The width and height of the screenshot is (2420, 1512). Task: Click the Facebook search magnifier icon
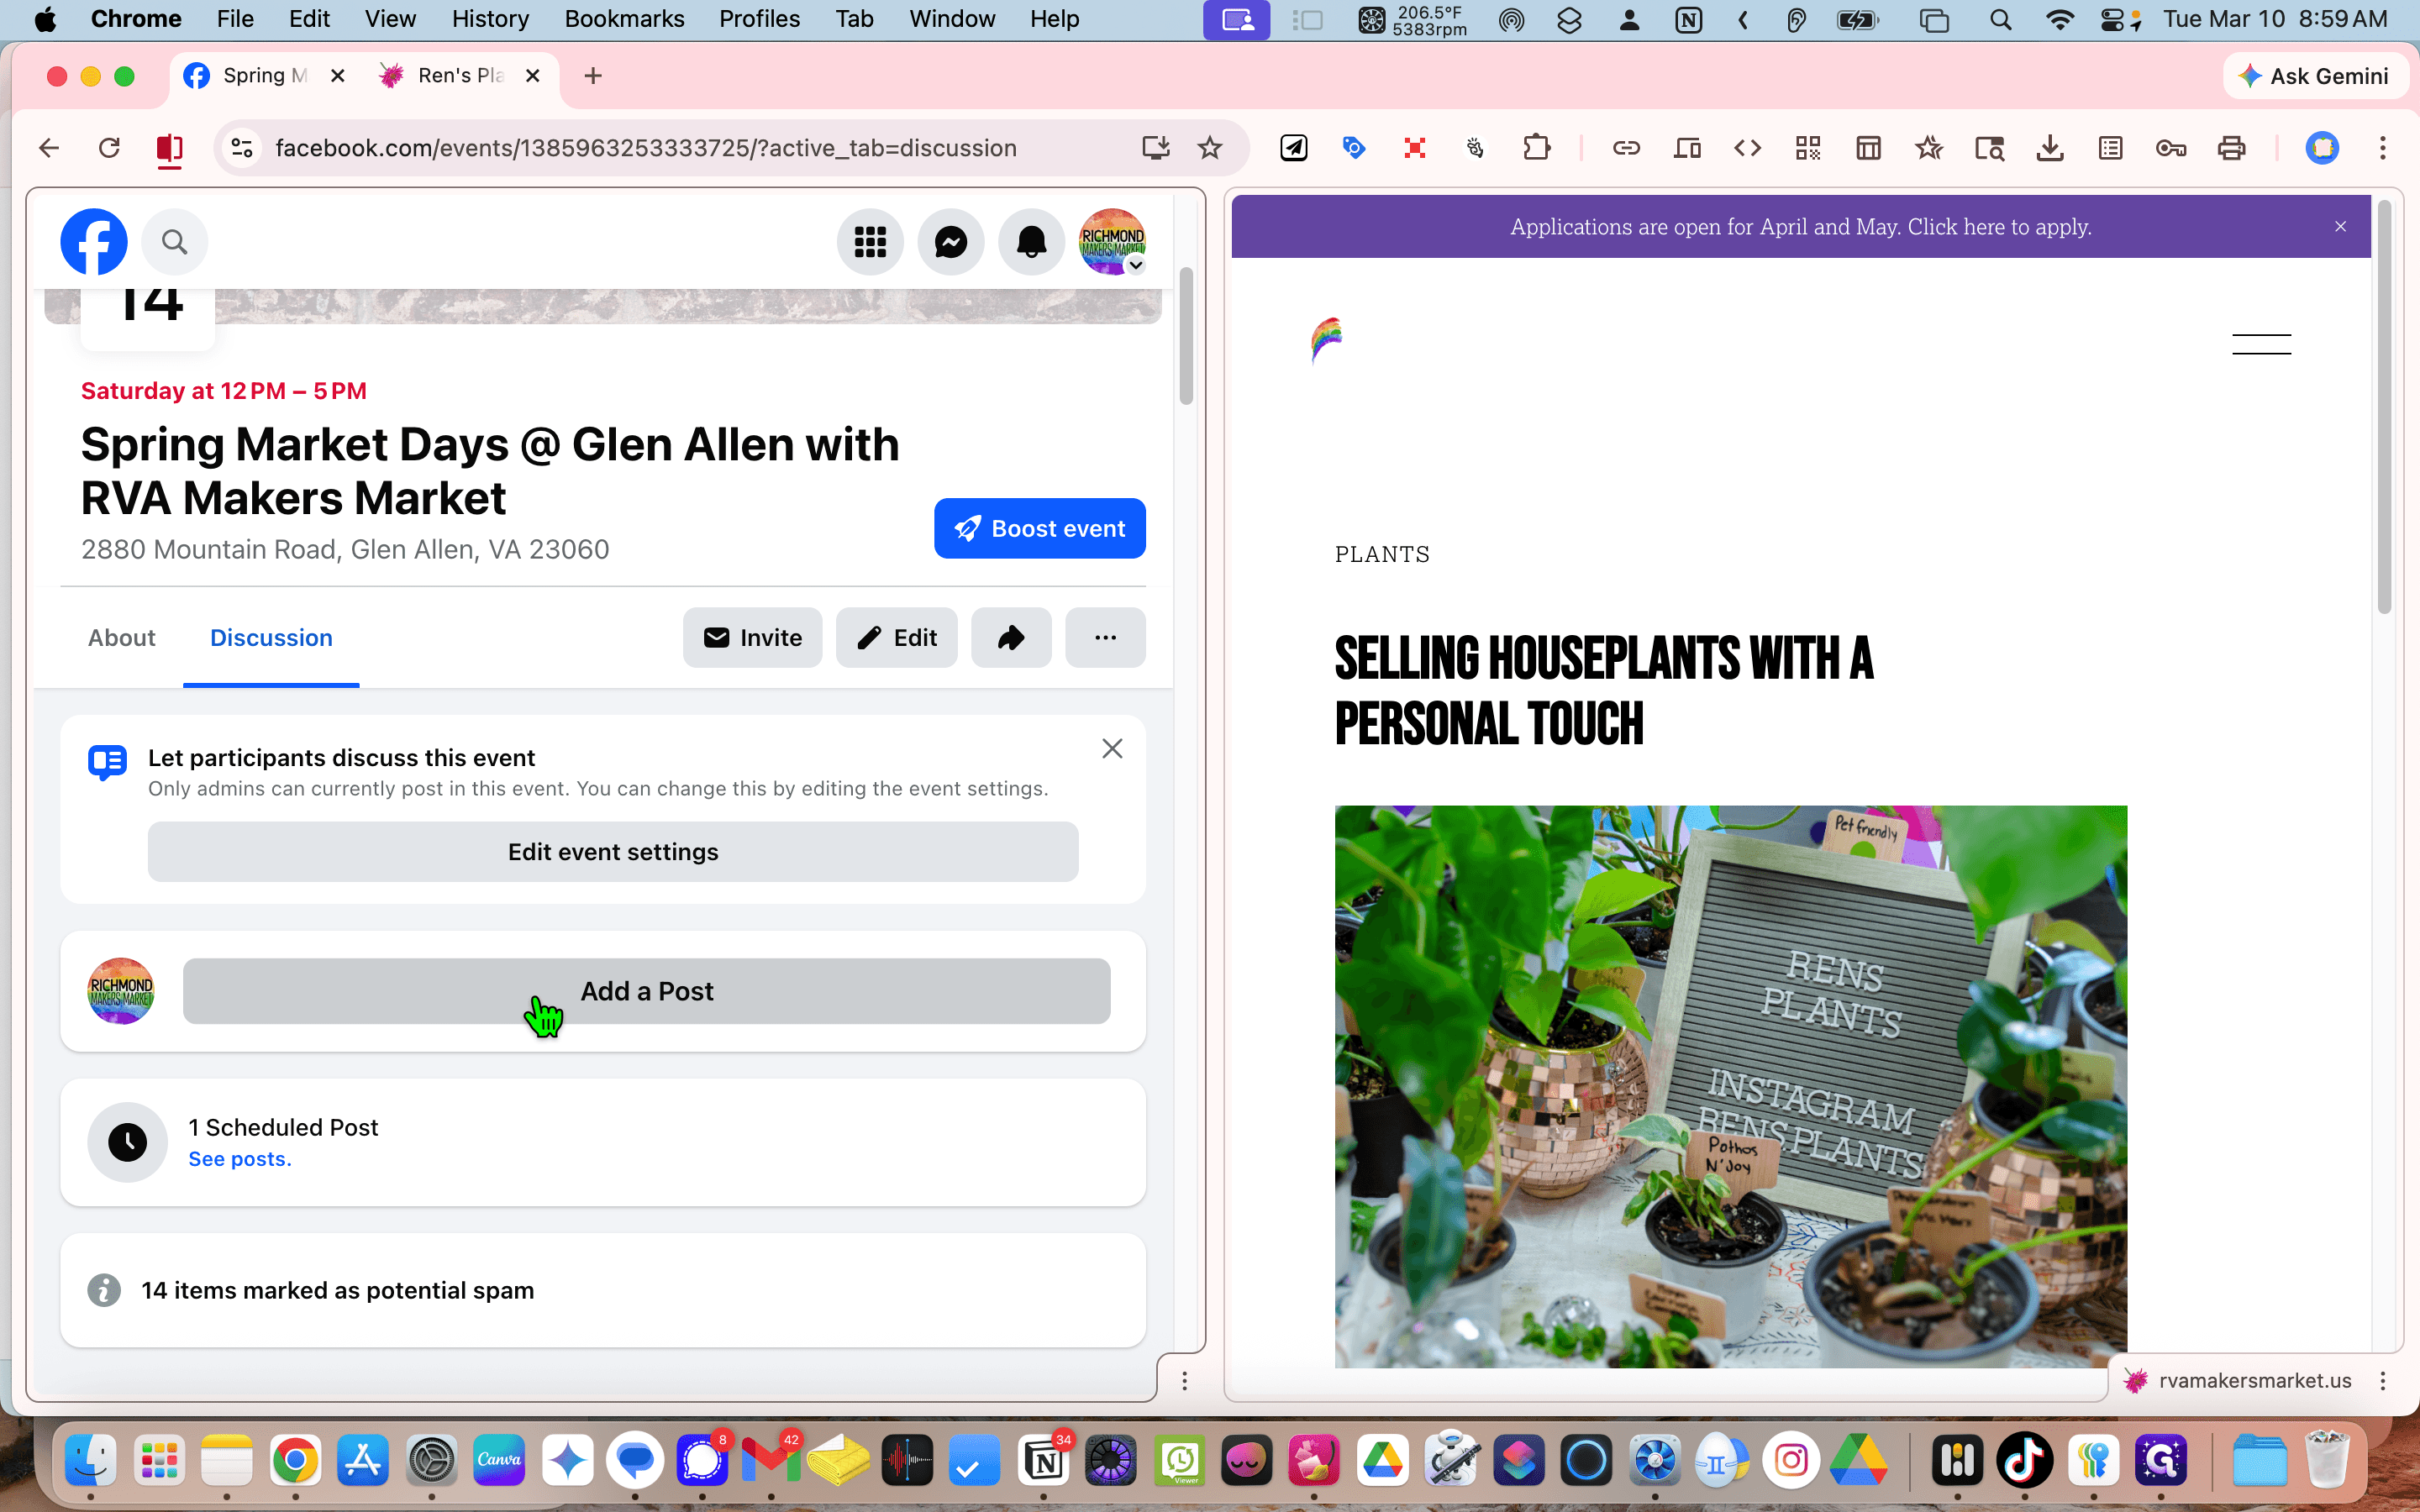[174, 241]
